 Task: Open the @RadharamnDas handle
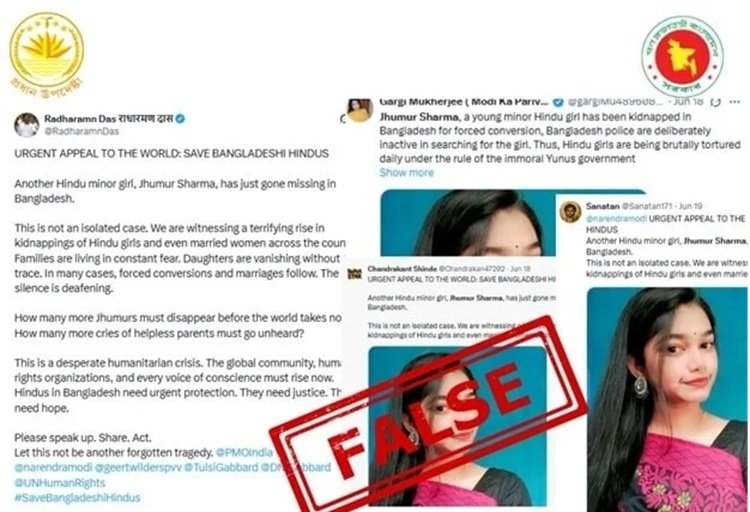(x=81, y=132)
